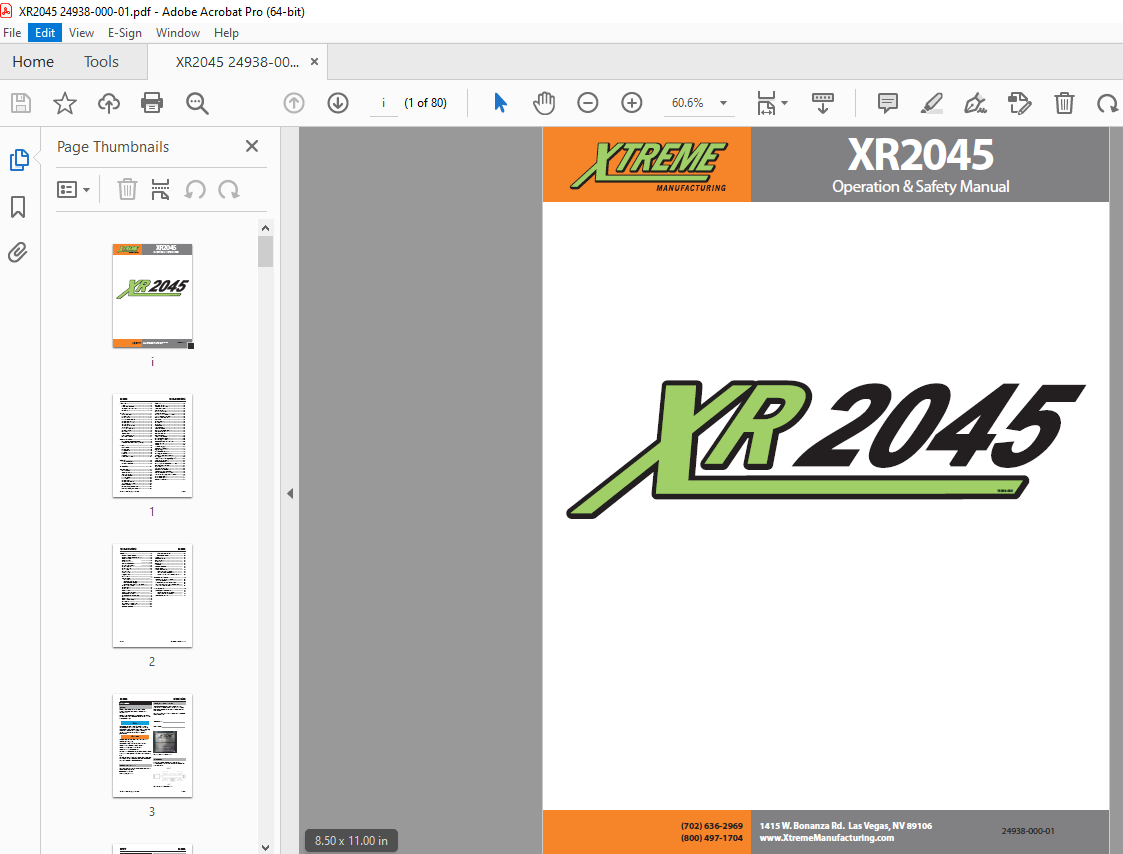1123x854 pixels.
Task: Click the upload to cloud icon
Action: point(109,103)
